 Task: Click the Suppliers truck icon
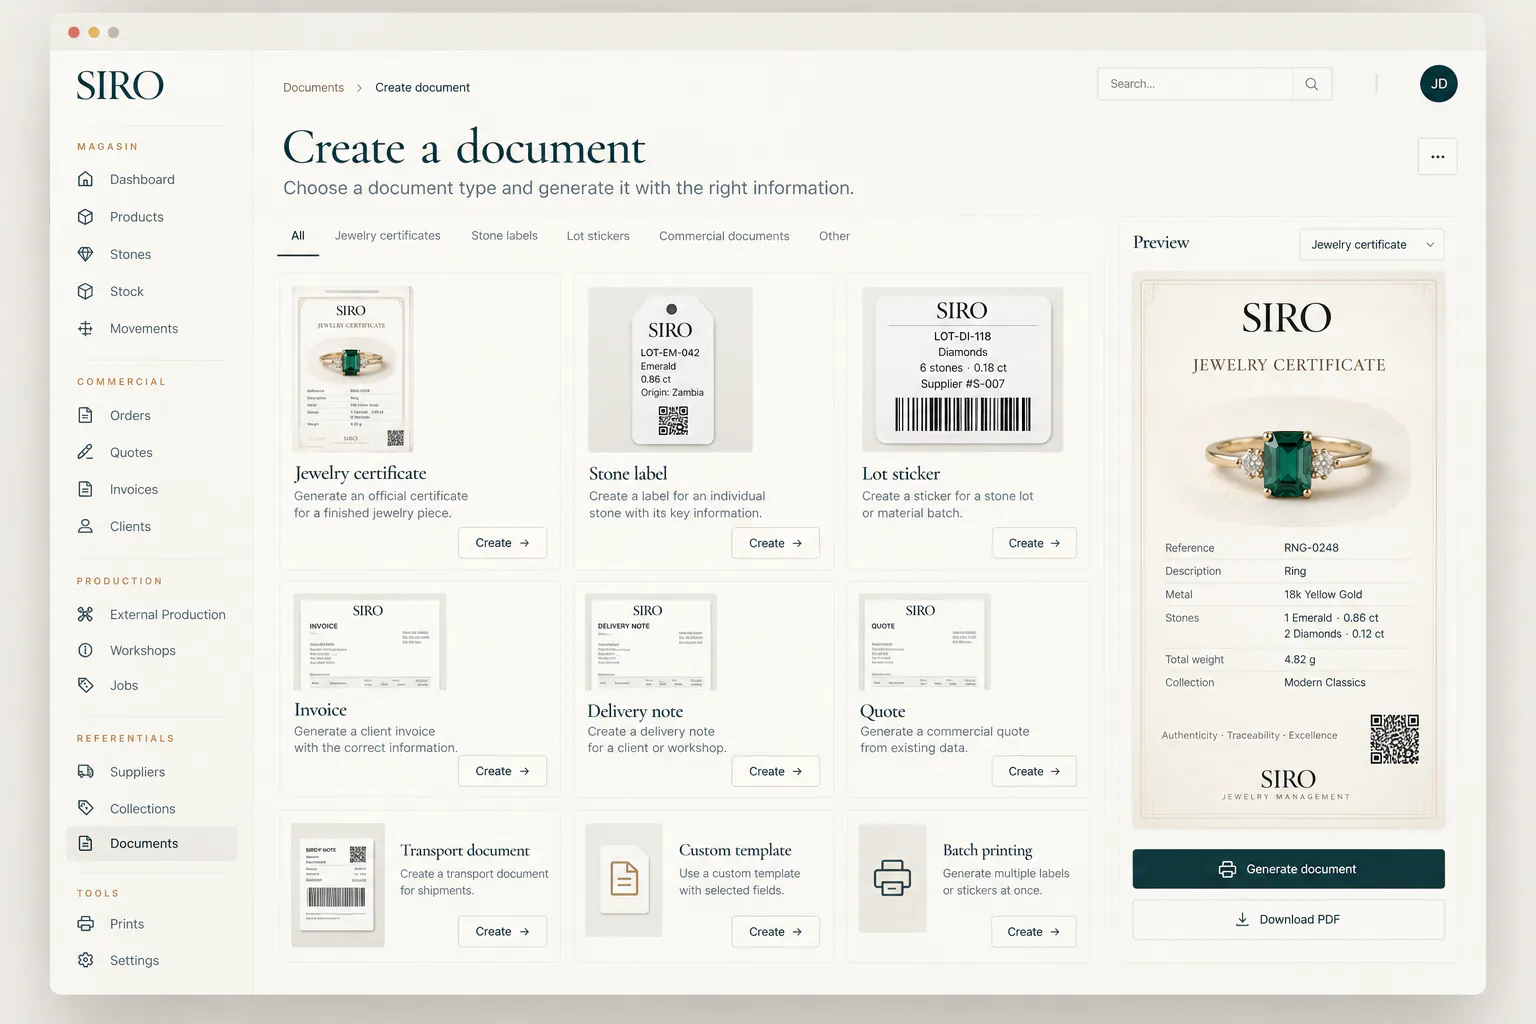coord(86,772)
